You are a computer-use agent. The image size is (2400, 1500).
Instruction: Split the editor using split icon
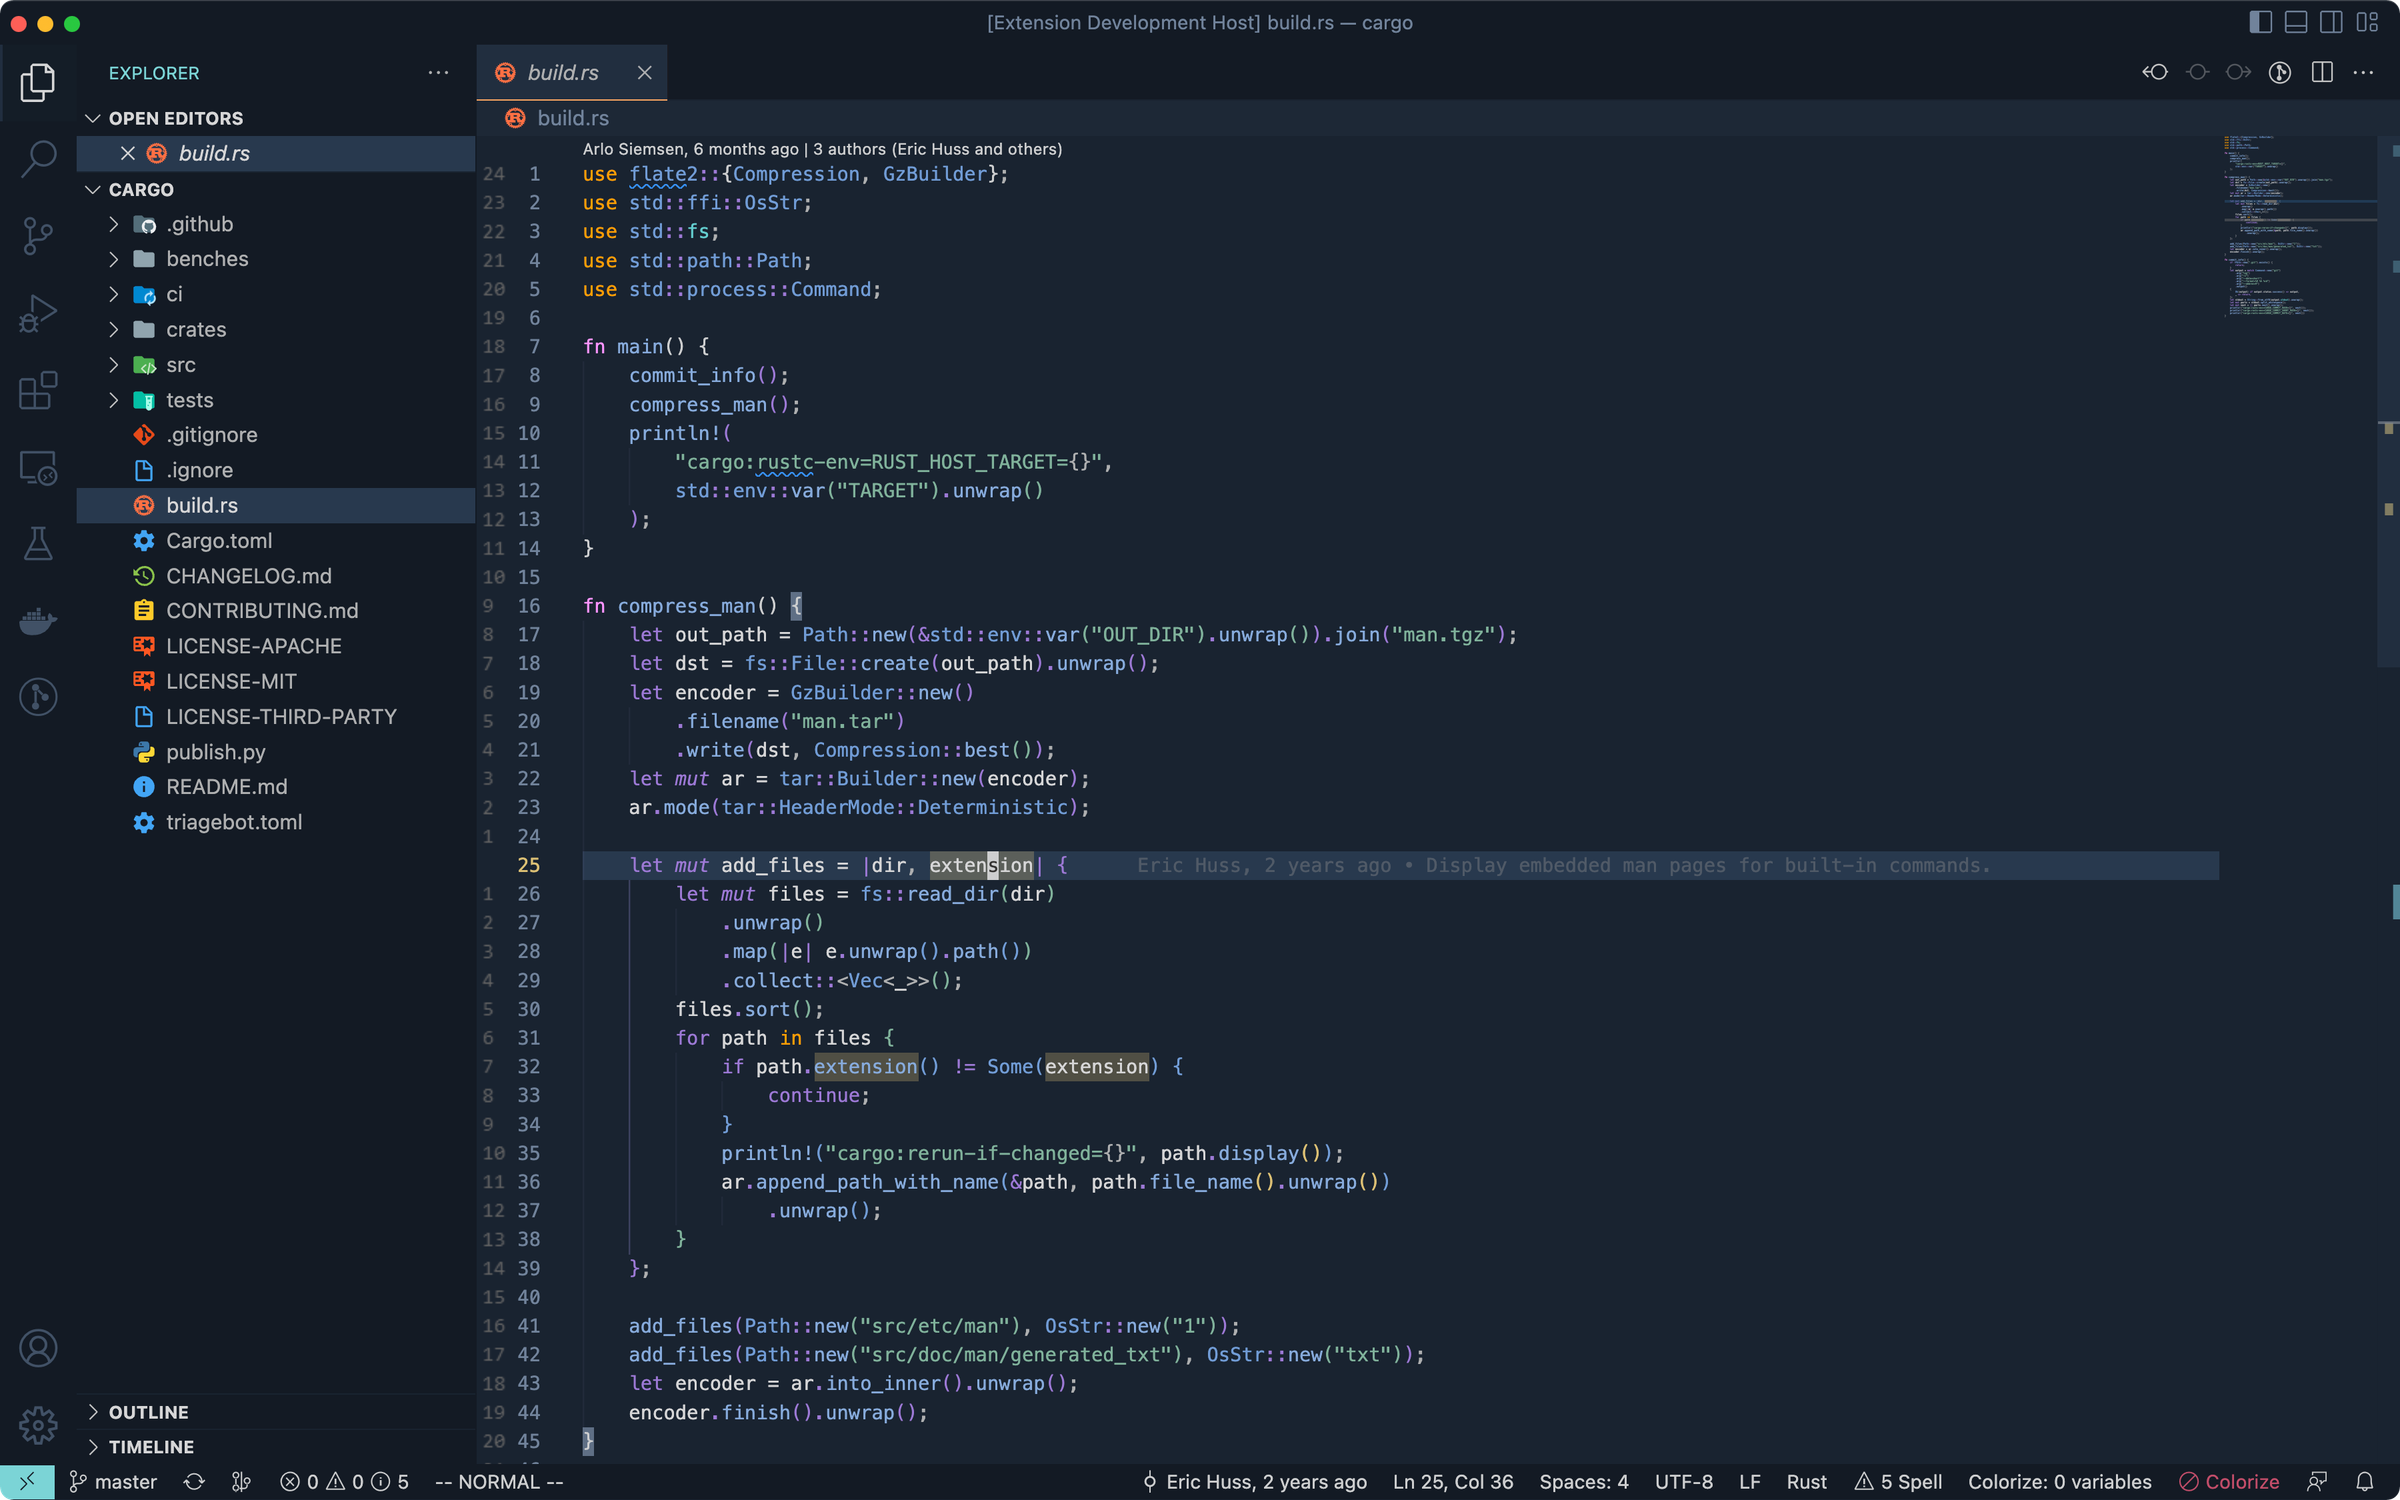(x=2323, y=72)
